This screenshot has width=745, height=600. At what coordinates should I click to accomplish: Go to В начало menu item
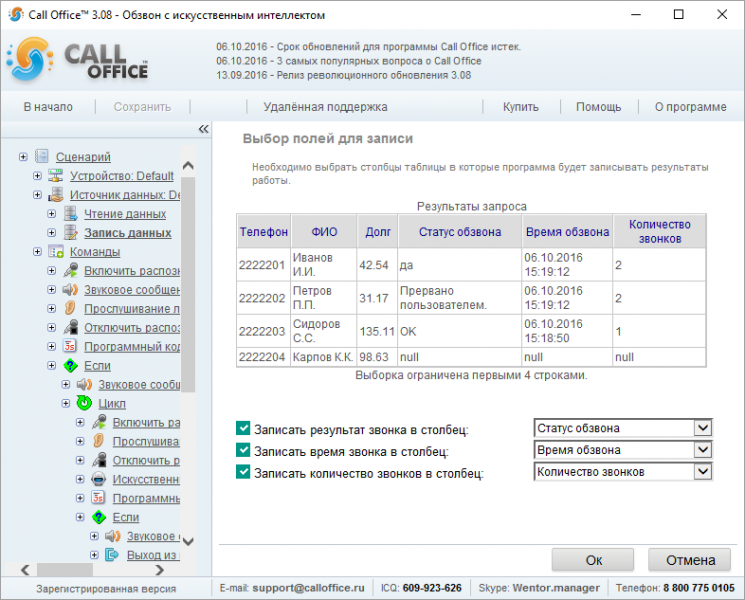48,107
